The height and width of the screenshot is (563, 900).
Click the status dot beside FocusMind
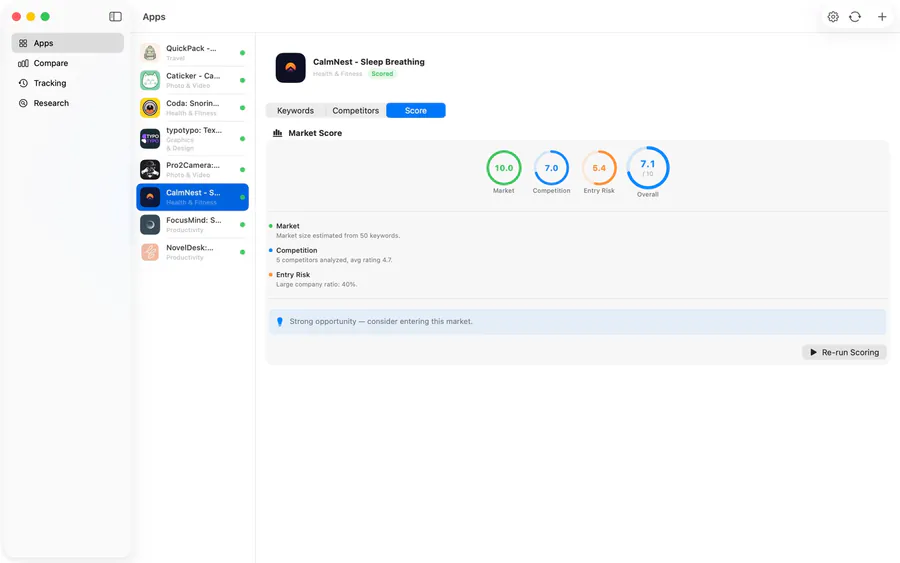coord(242,225)
